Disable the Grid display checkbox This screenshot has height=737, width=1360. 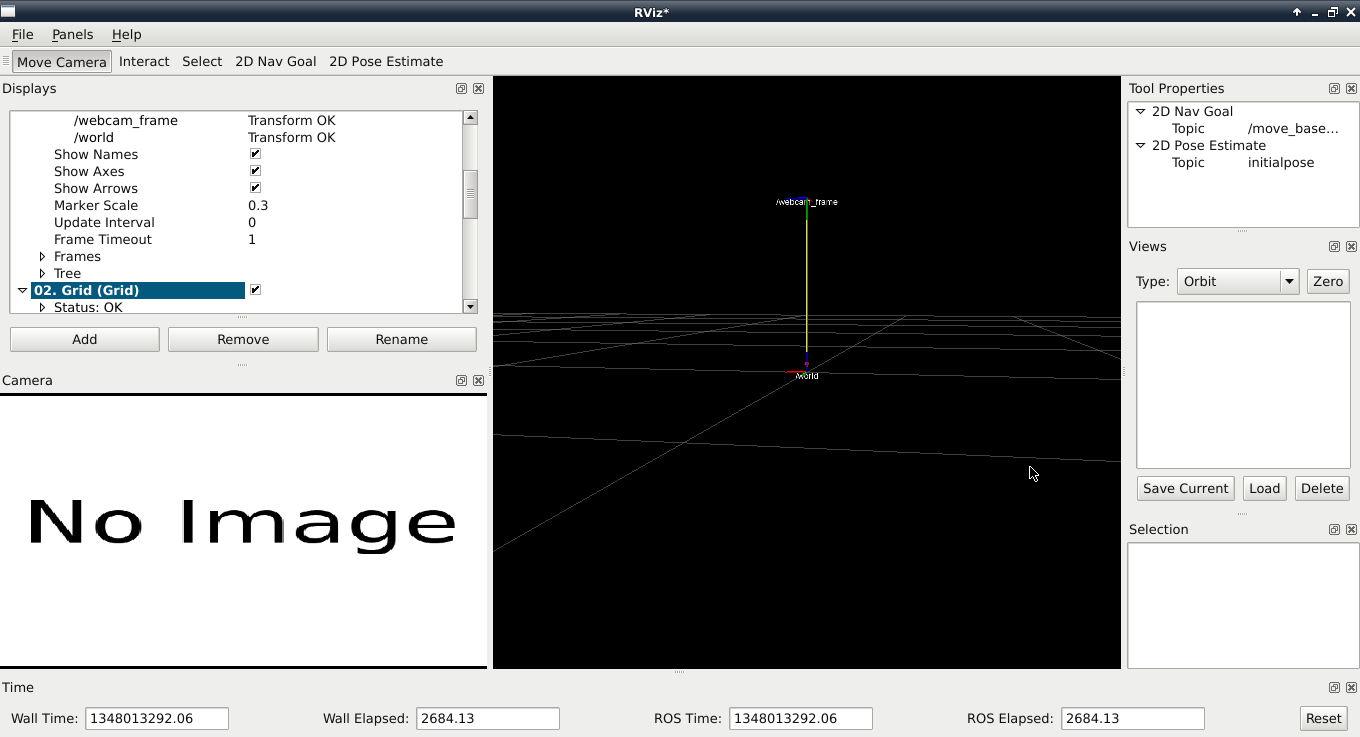[x=255, y=290]
